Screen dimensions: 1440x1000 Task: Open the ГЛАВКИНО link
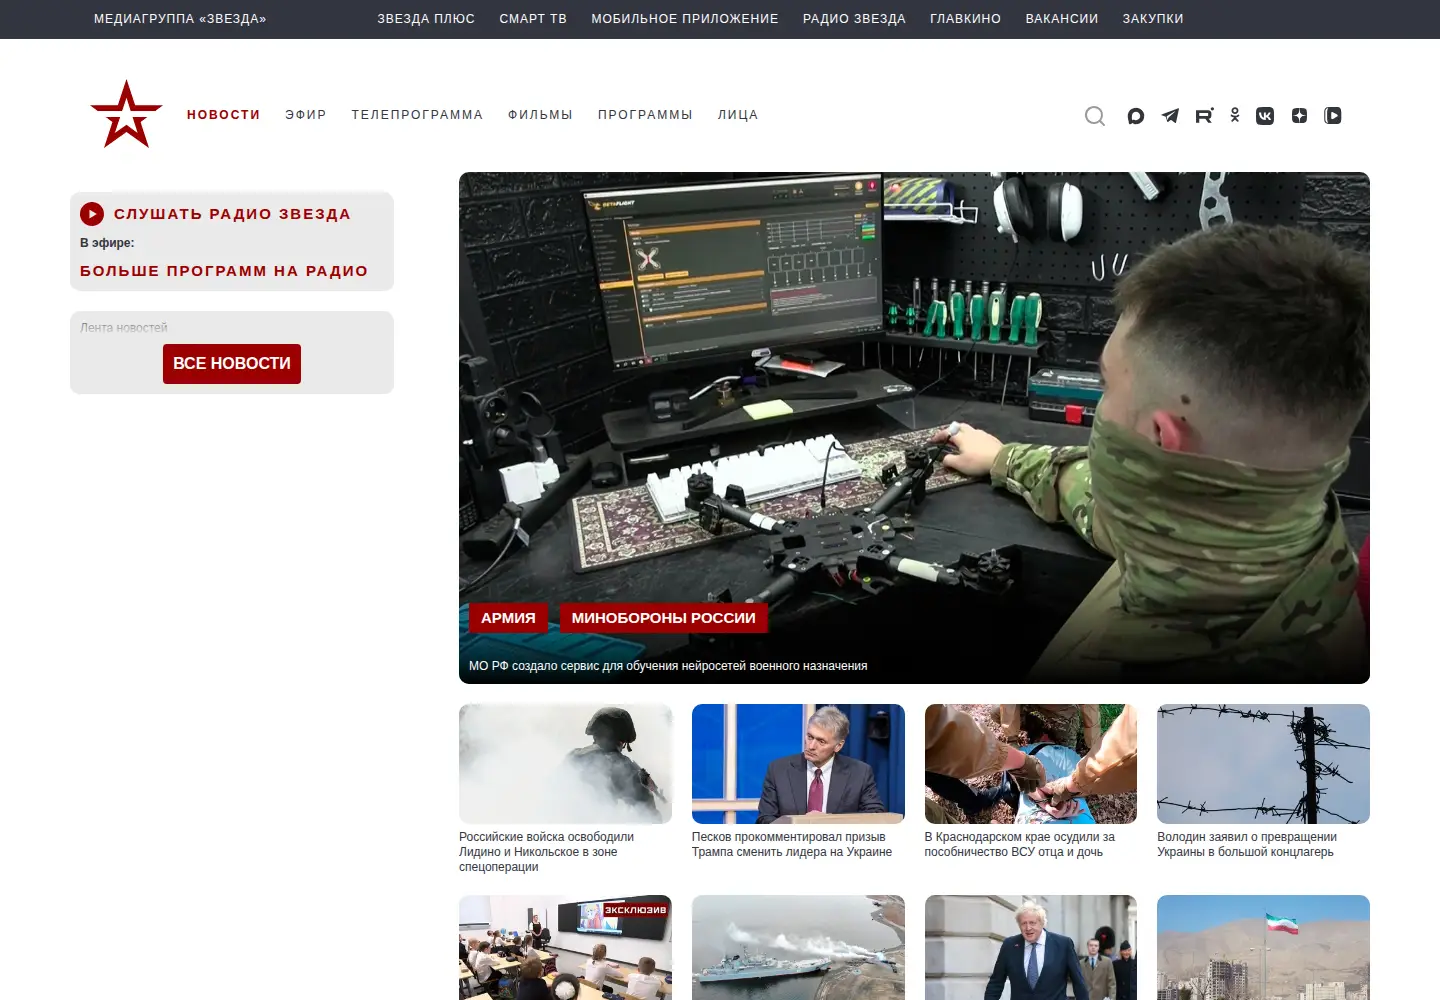click(x=965, y=19)
